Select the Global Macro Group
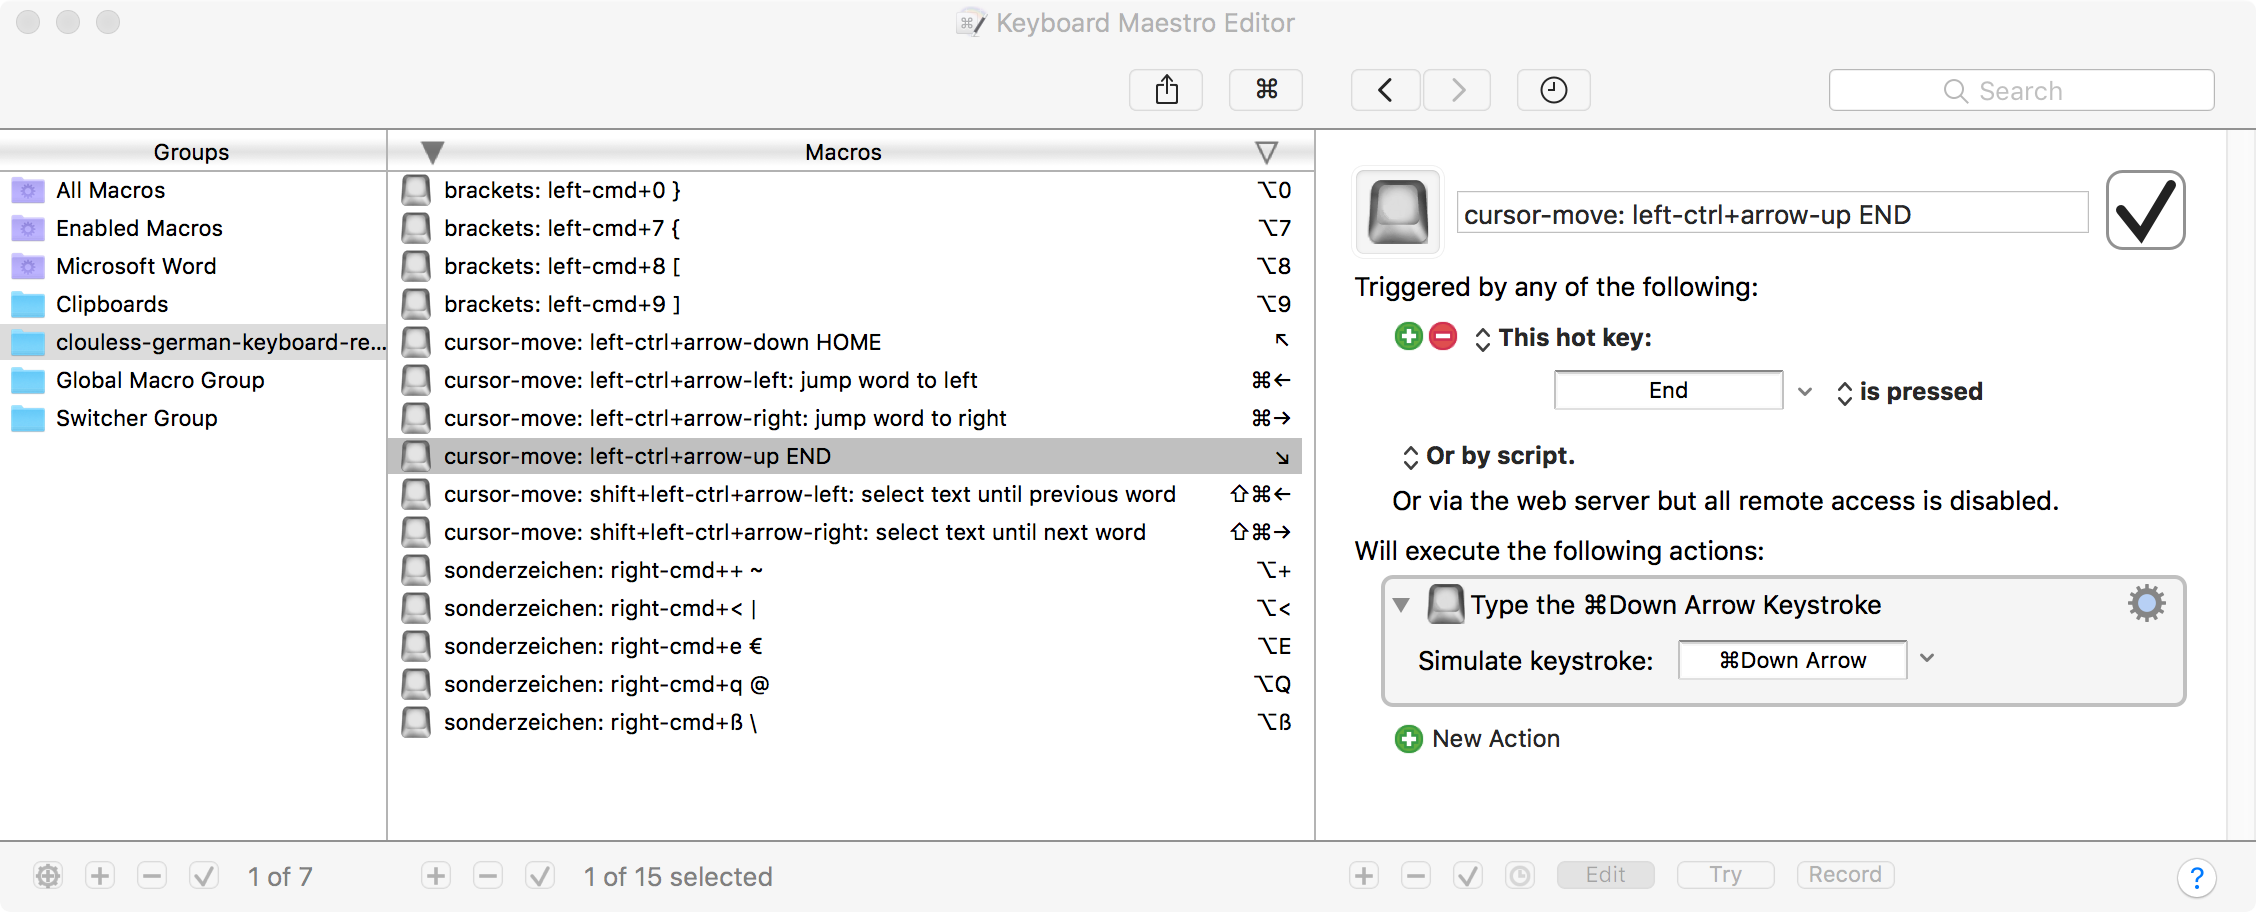Screen dimensions: 2256x912 (160, 380)
